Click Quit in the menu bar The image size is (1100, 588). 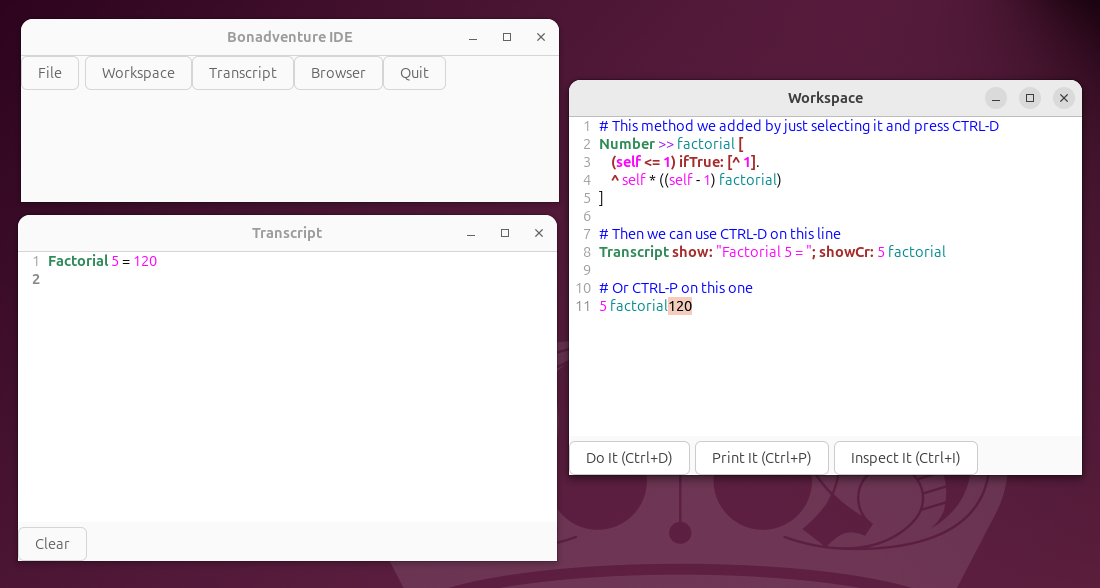(x=414, y=72)
